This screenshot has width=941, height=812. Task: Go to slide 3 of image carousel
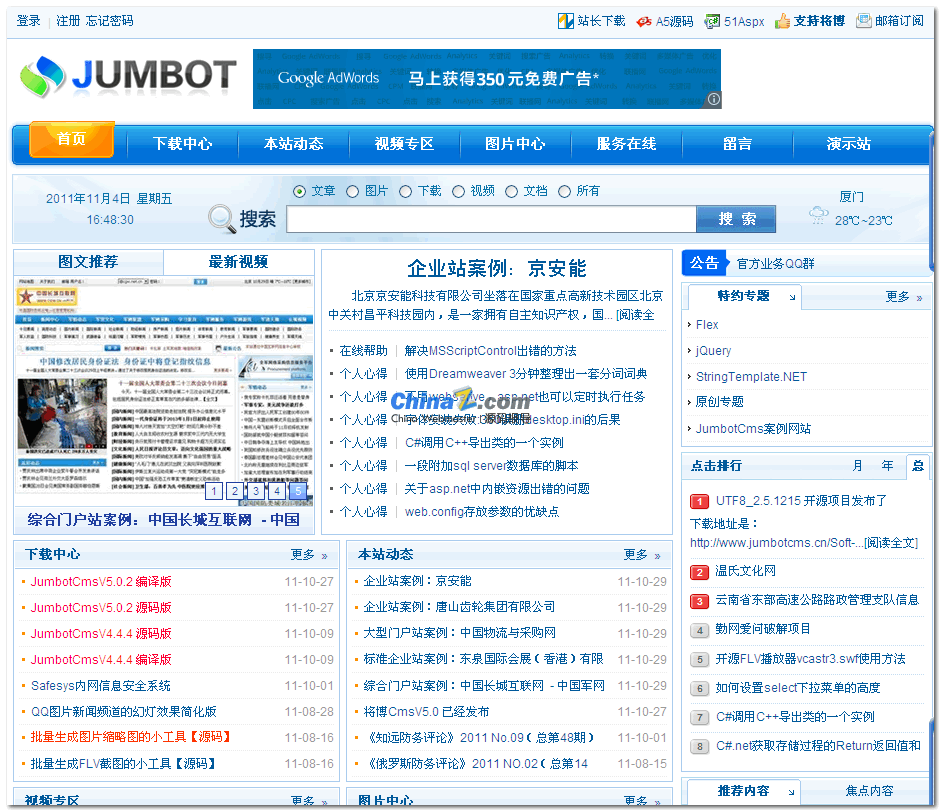[x=256, y=491]
